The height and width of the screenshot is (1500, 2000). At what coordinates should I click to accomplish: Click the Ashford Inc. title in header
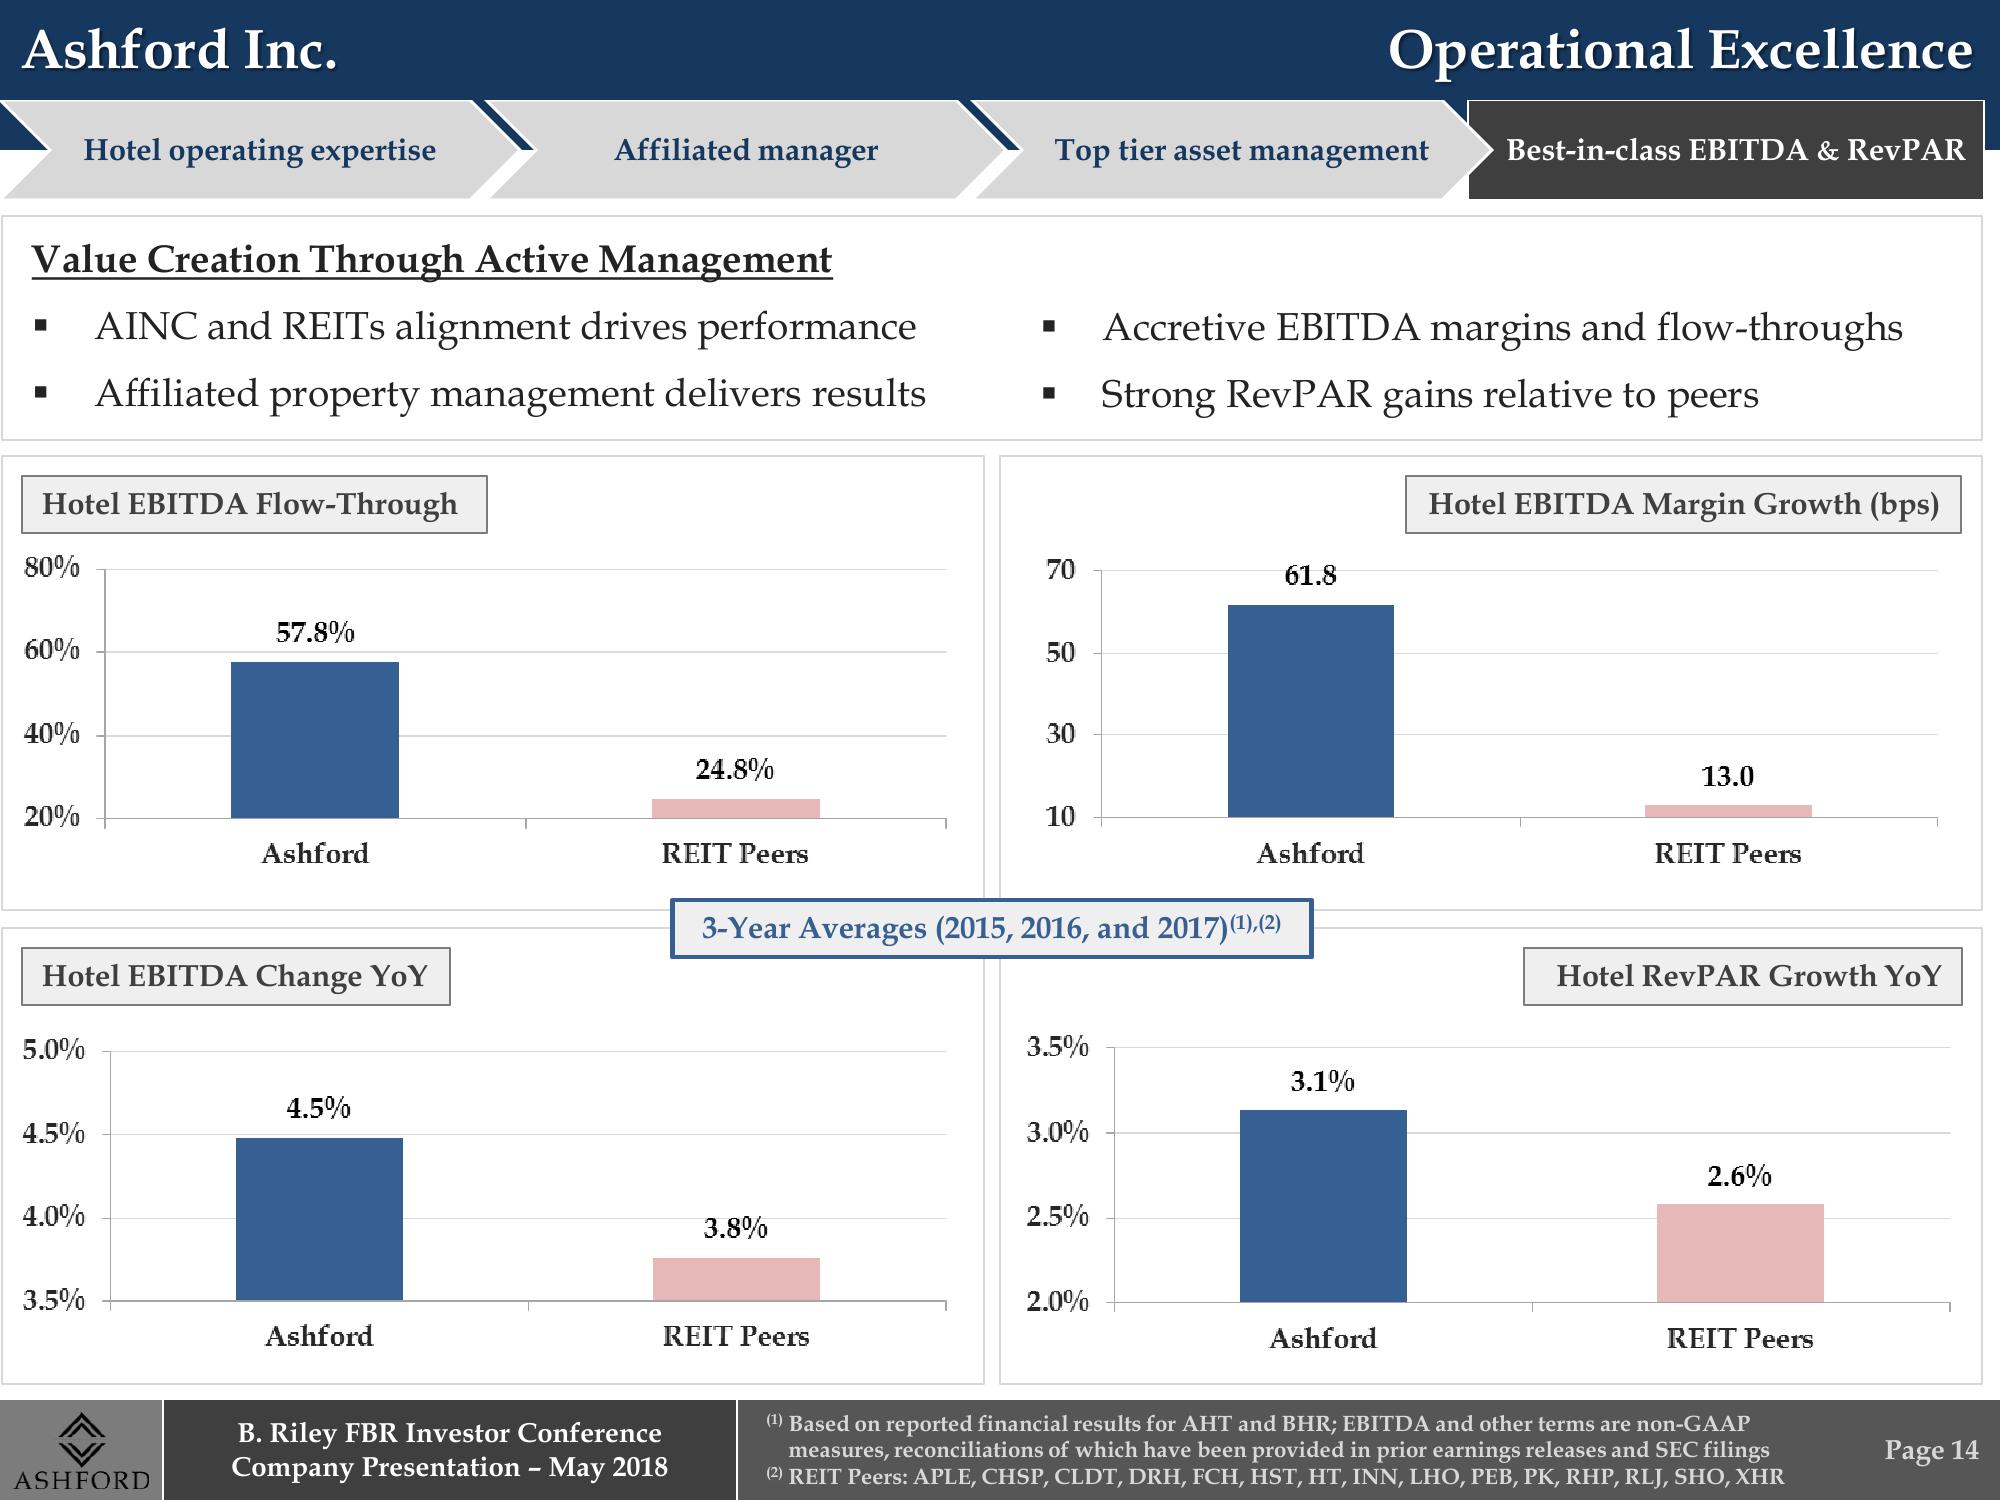coord(180,50)
